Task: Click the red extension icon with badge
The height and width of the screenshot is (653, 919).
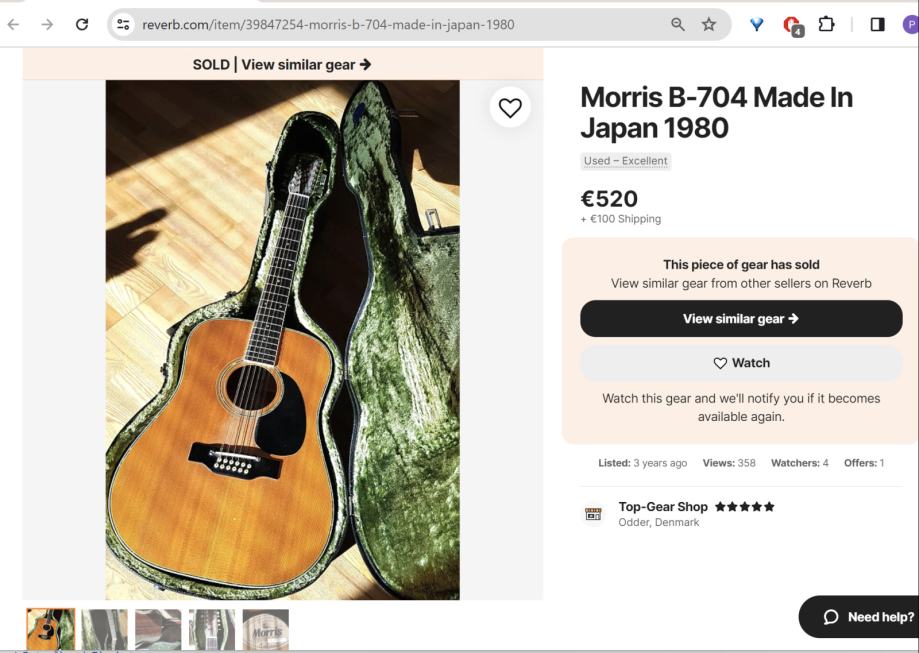Action: tap(792, 25)
